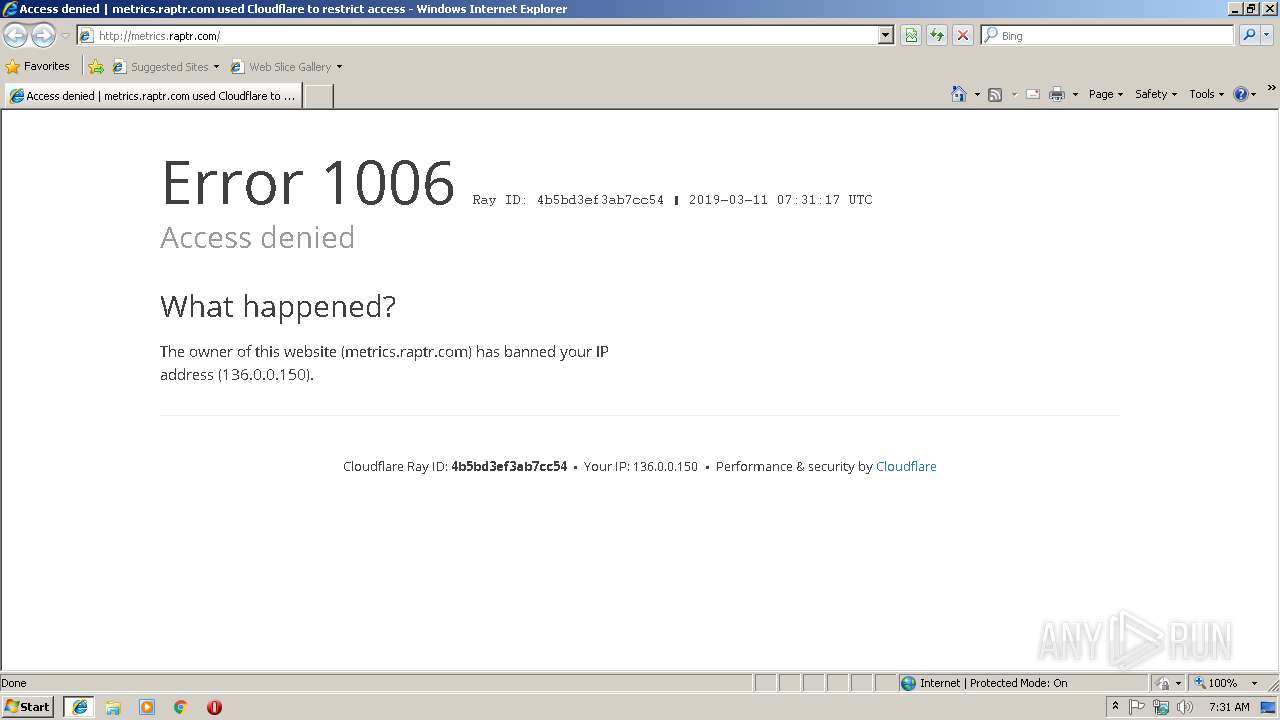Click the Error 1006 heading text
Image resolution: width=1280 pixels, height=720 pixels.
point(308,183)
